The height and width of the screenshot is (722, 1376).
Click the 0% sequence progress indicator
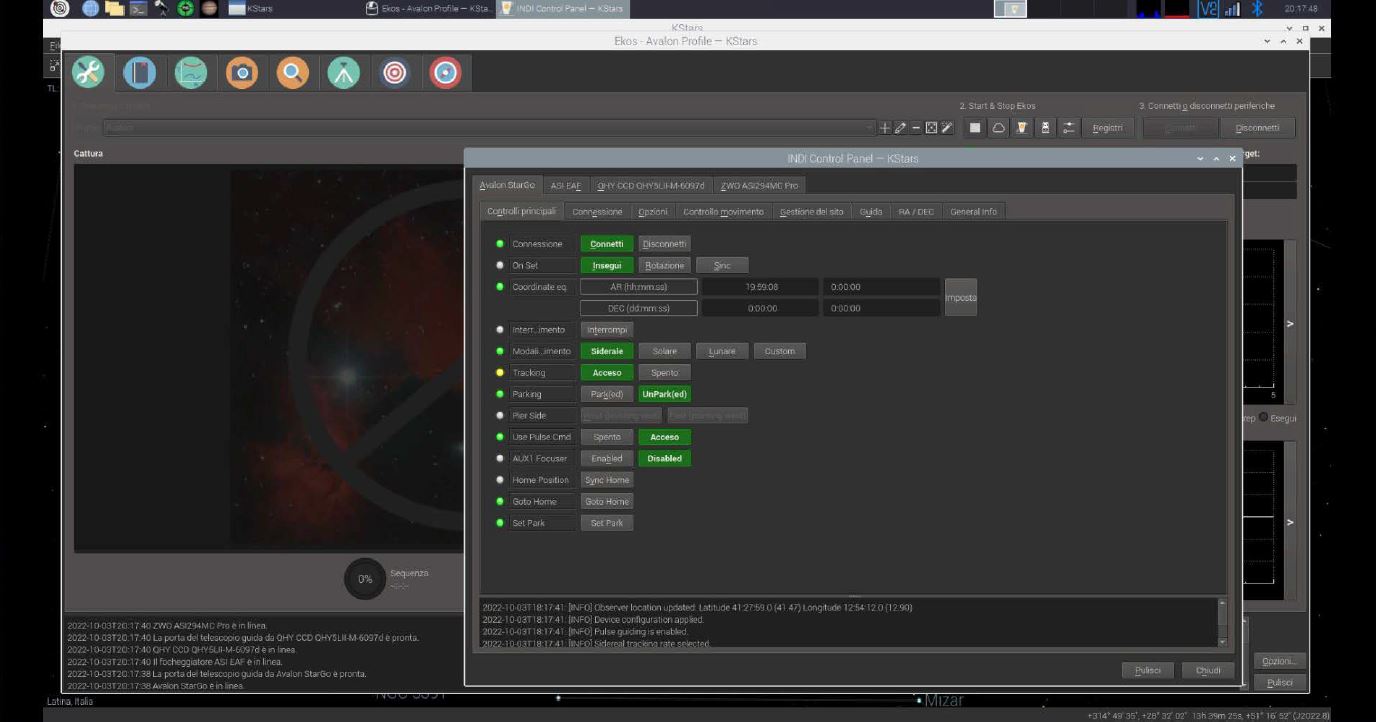tap(365, 578)
